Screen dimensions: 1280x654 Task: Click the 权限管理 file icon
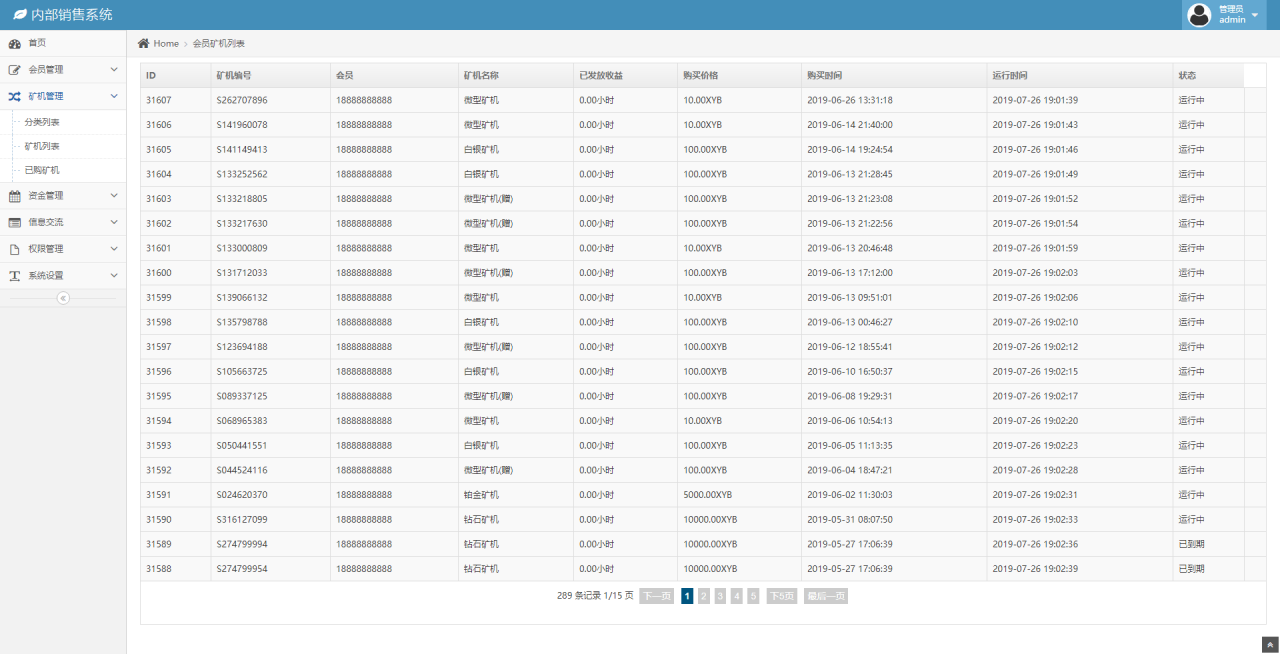pos(15,249)
